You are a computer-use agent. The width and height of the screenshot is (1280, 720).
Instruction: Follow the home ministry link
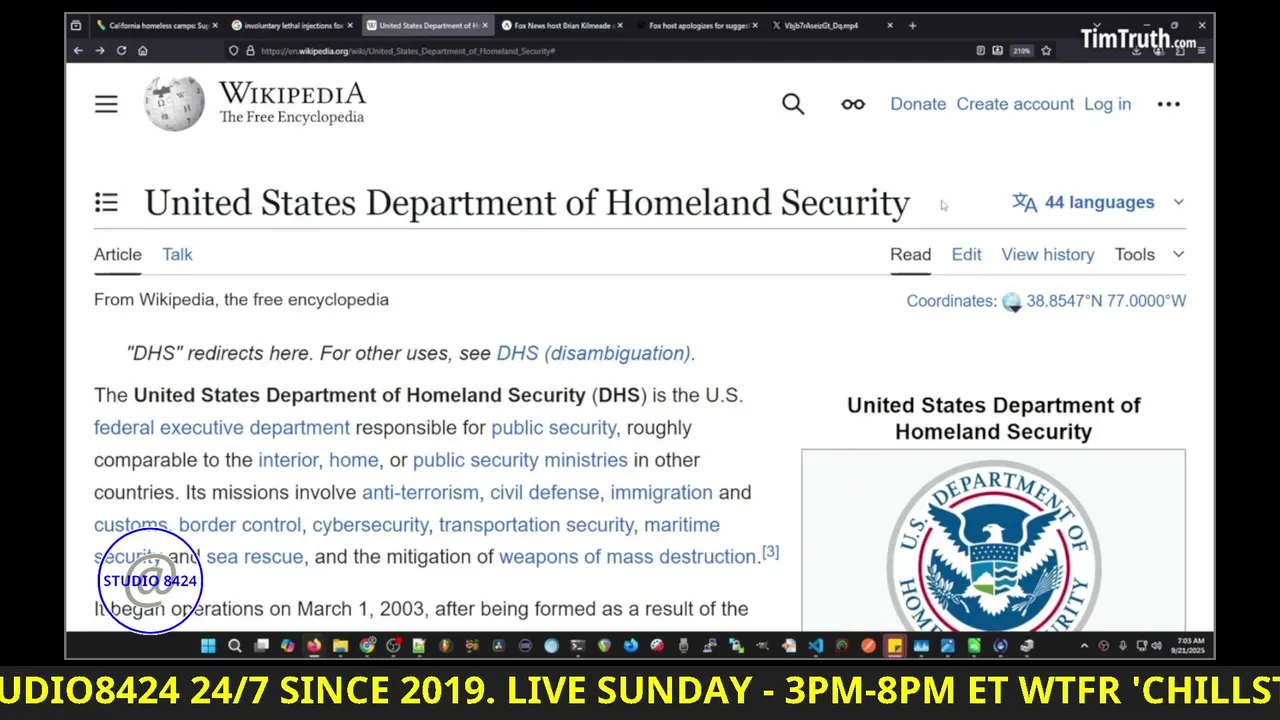pos(354,460)
